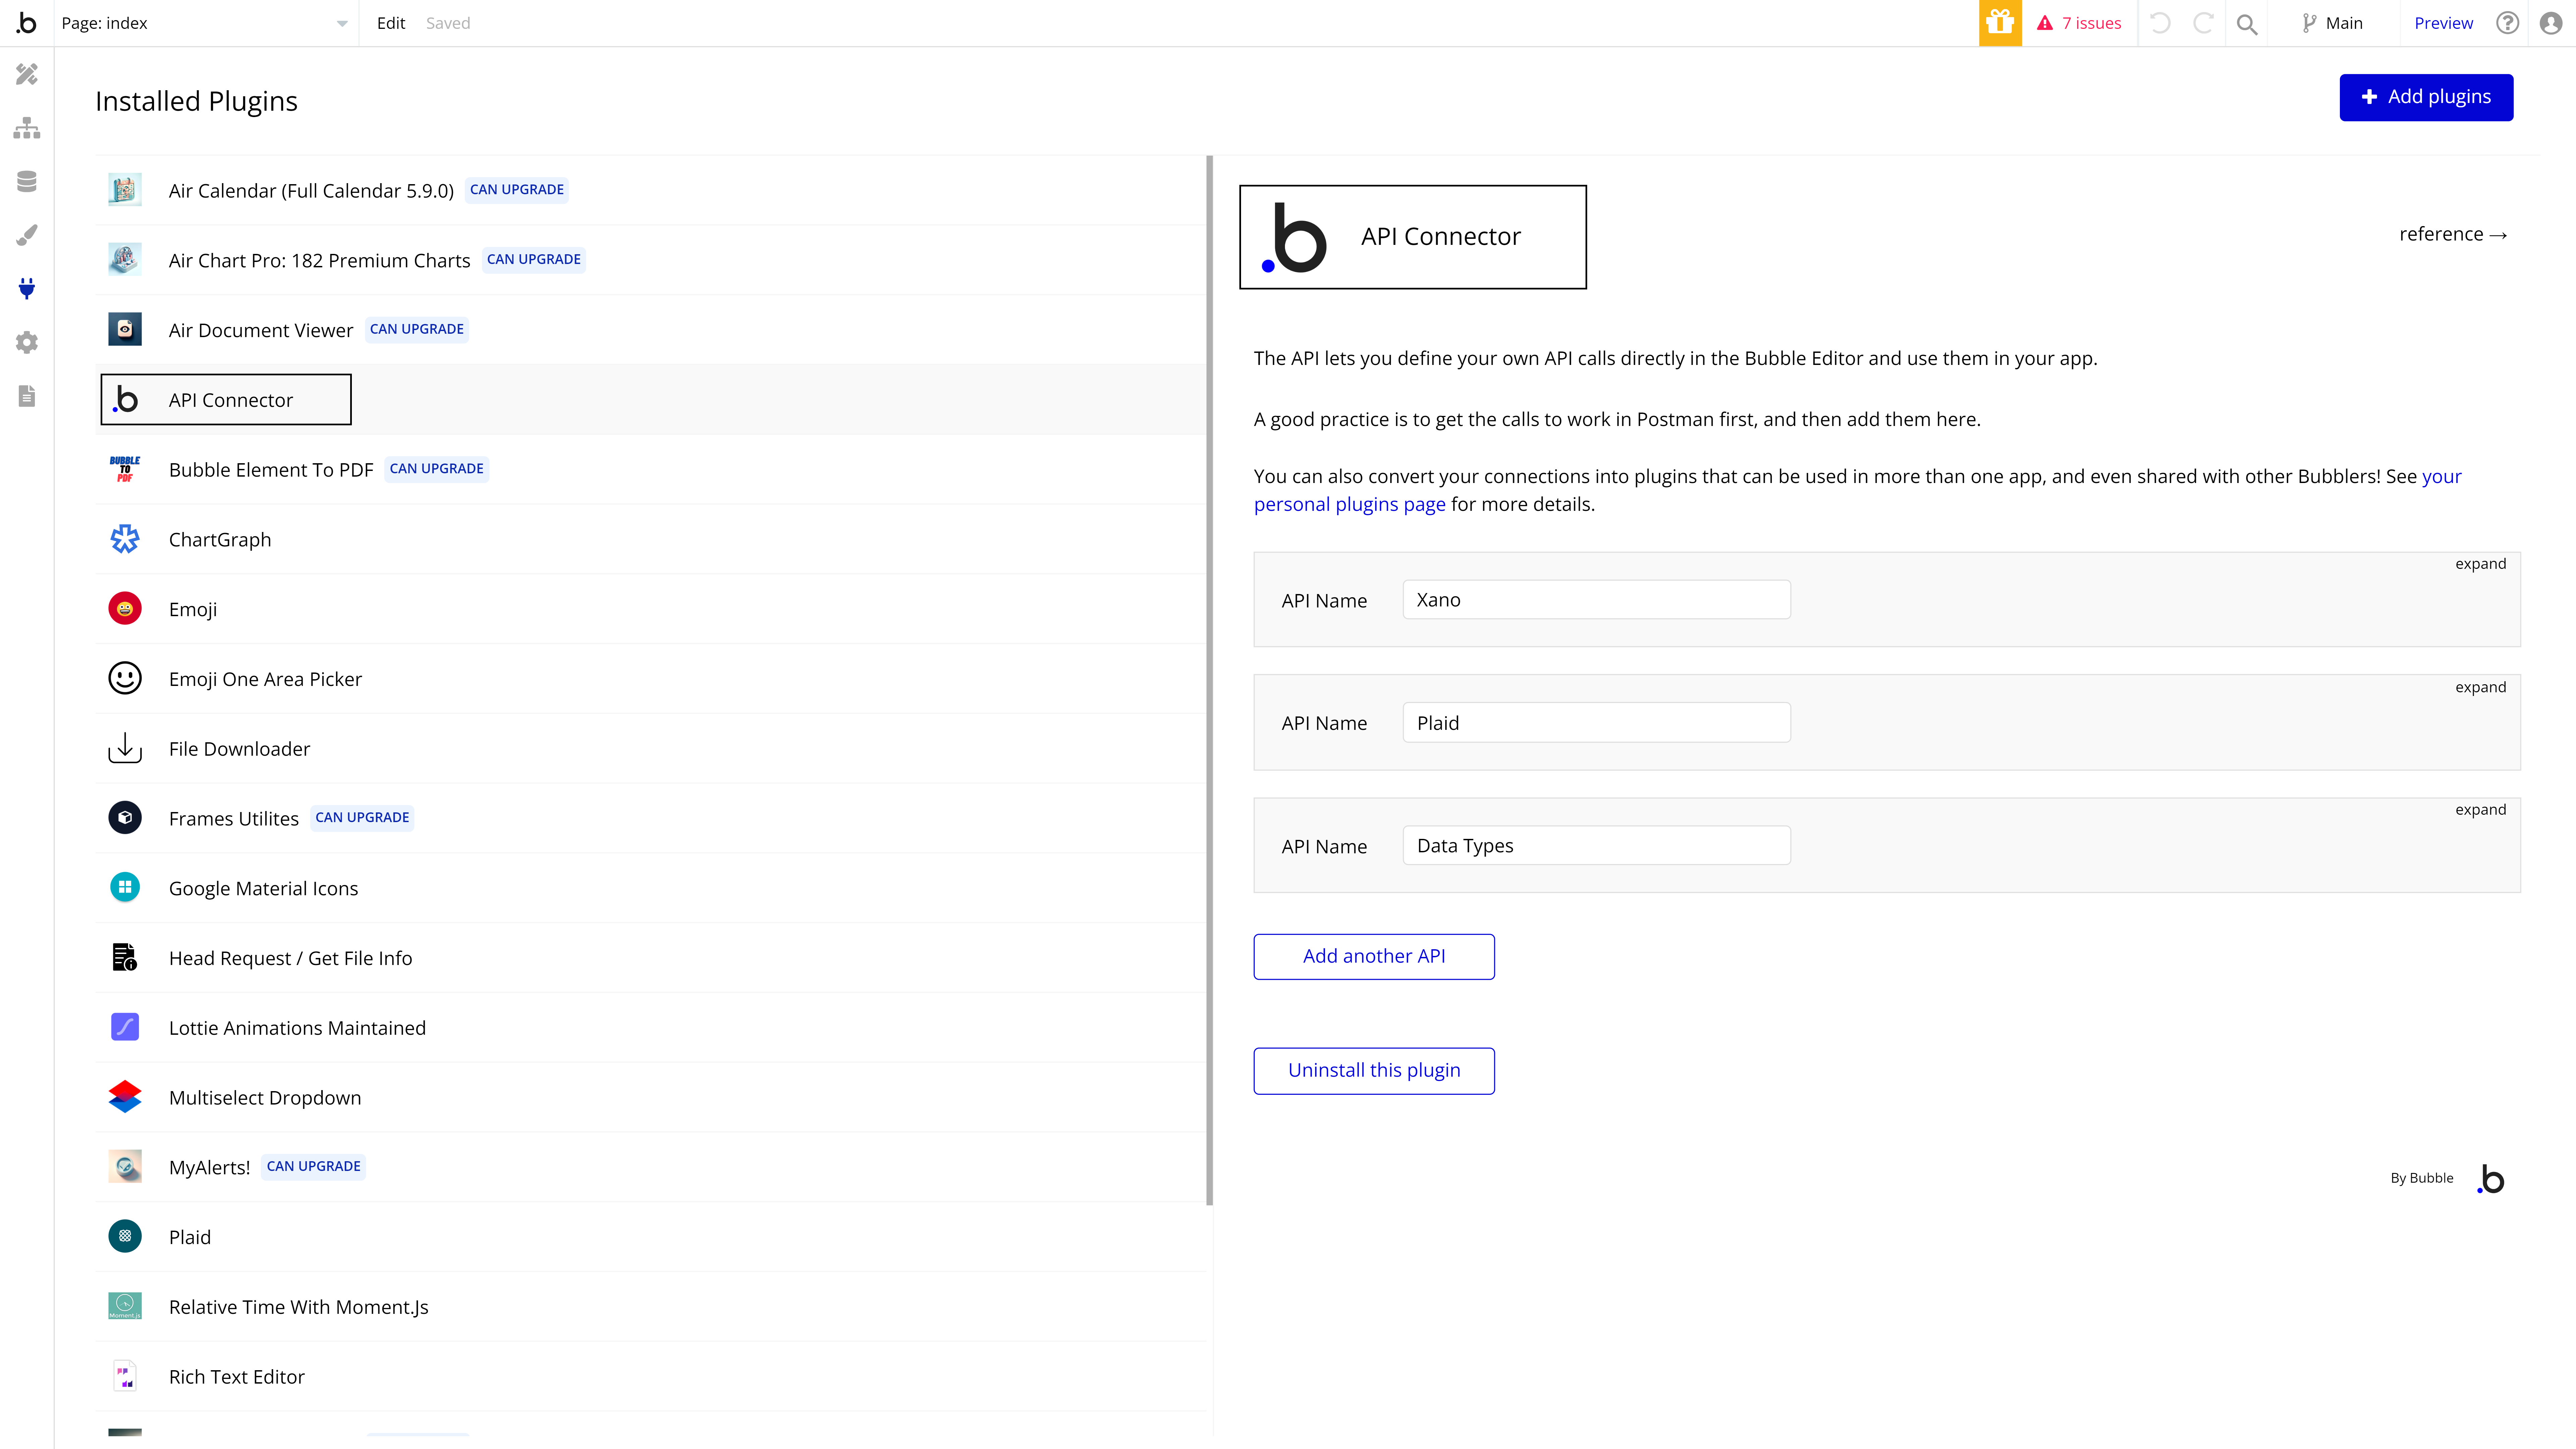Open the Edit menu

391,23
